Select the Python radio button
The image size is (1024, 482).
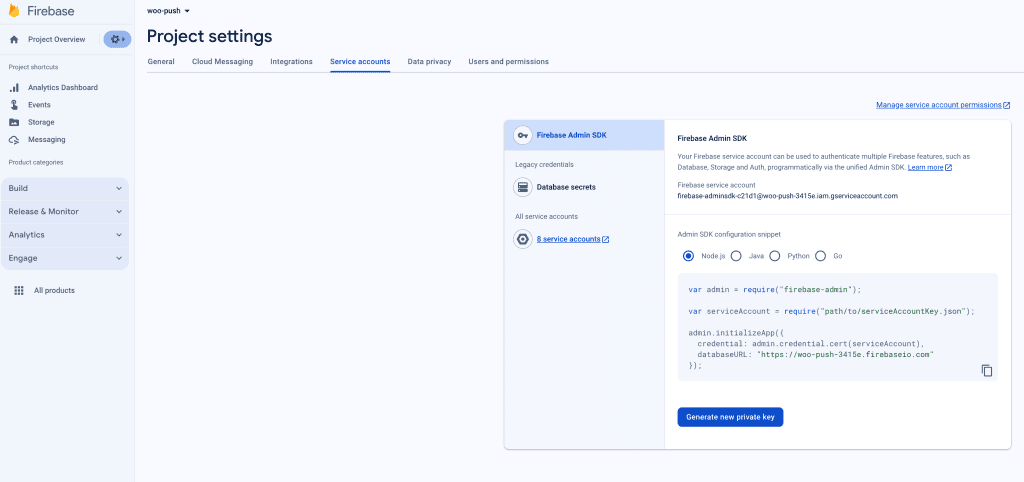[x=775, y=256]
